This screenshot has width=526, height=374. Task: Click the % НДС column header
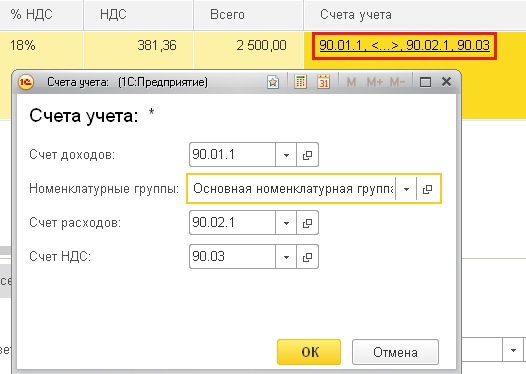(x=42, y=15)
